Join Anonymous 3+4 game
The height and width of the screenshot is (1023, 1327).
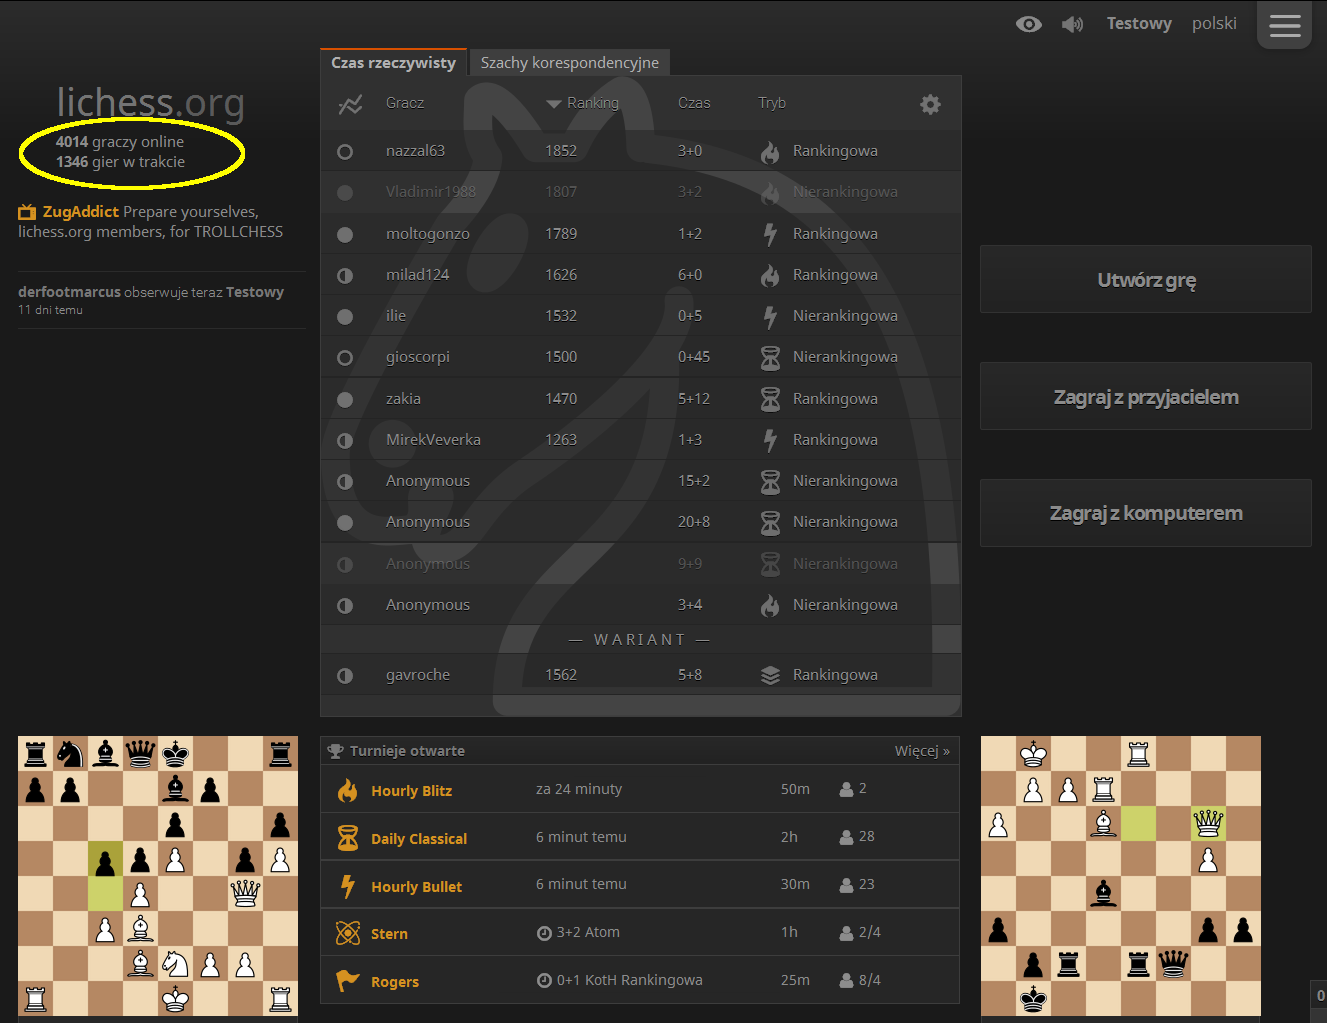(641, 605)
